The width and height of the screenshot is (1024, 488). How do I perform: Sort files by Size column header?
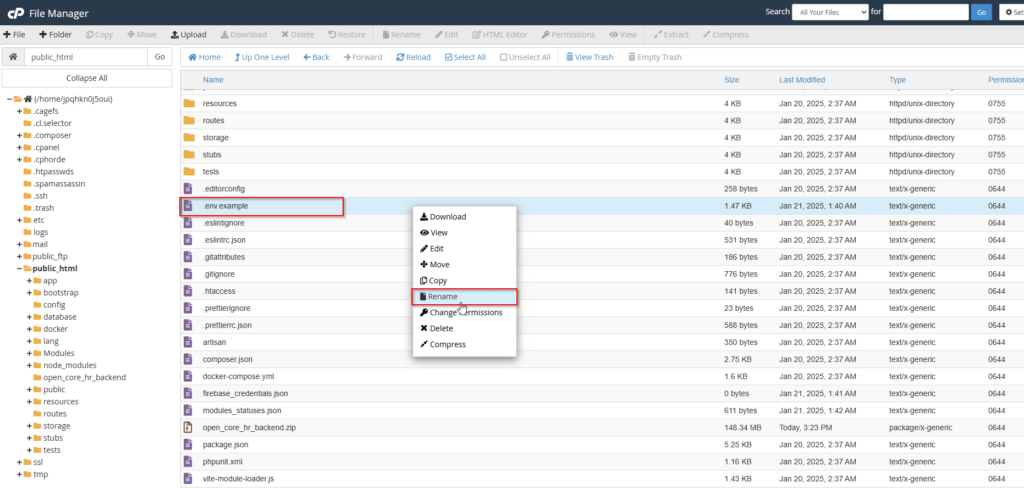(731, 80)
